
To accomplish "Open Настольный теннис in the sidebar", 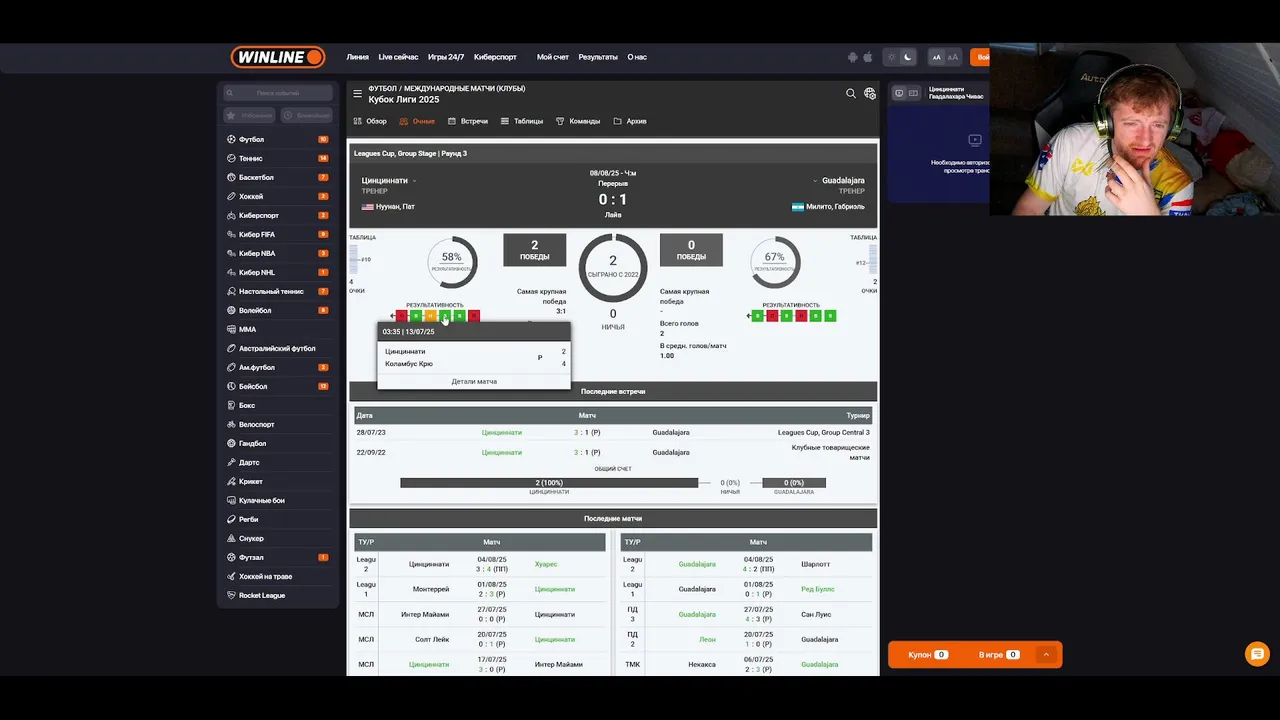I will pos(277,291).
